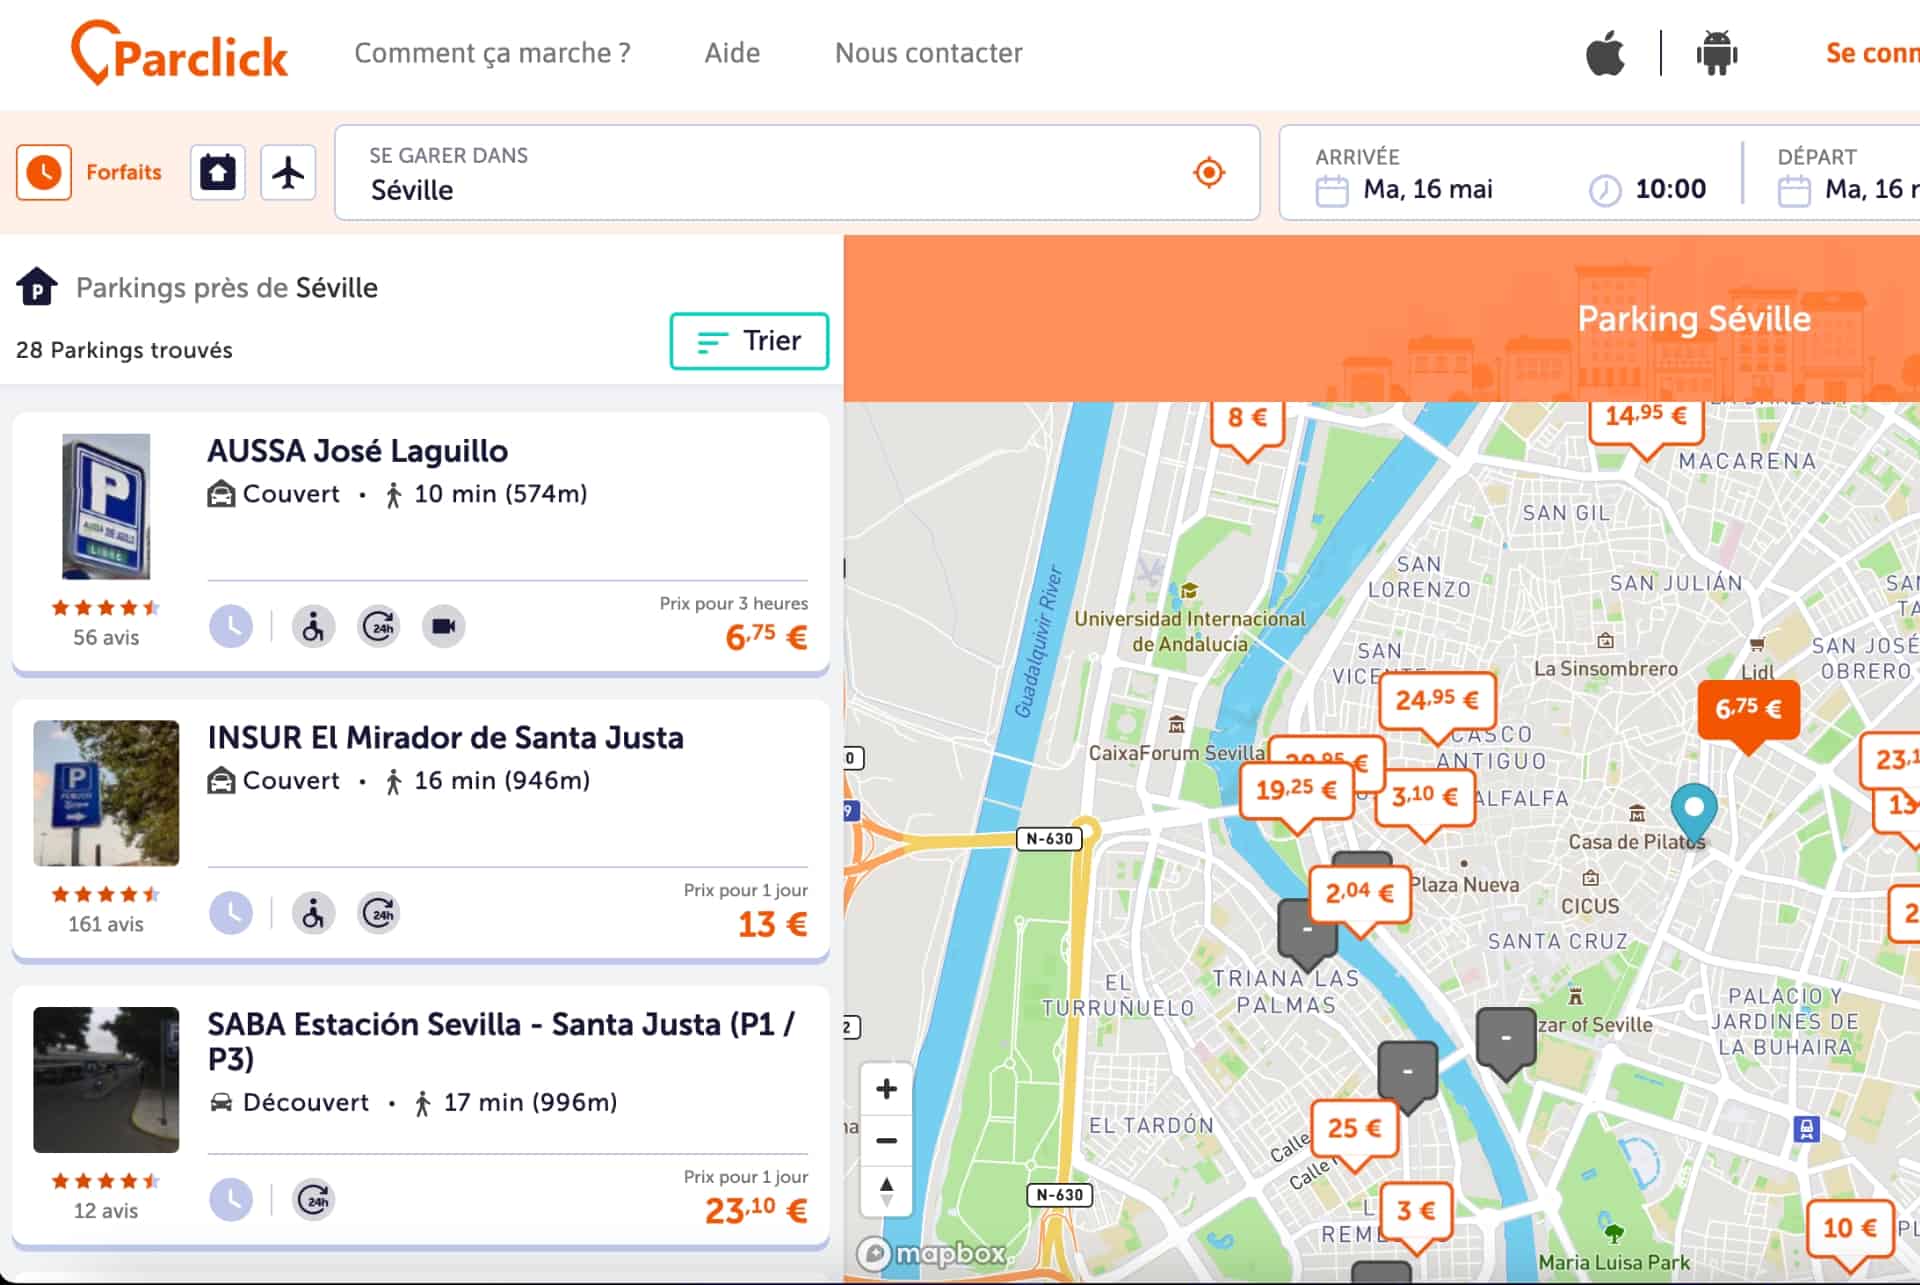This screenshot has height=1285, width=1920.
Task: Click clock icon on AUSSA José Laguillo card
Action: click(x=231, y=627)
